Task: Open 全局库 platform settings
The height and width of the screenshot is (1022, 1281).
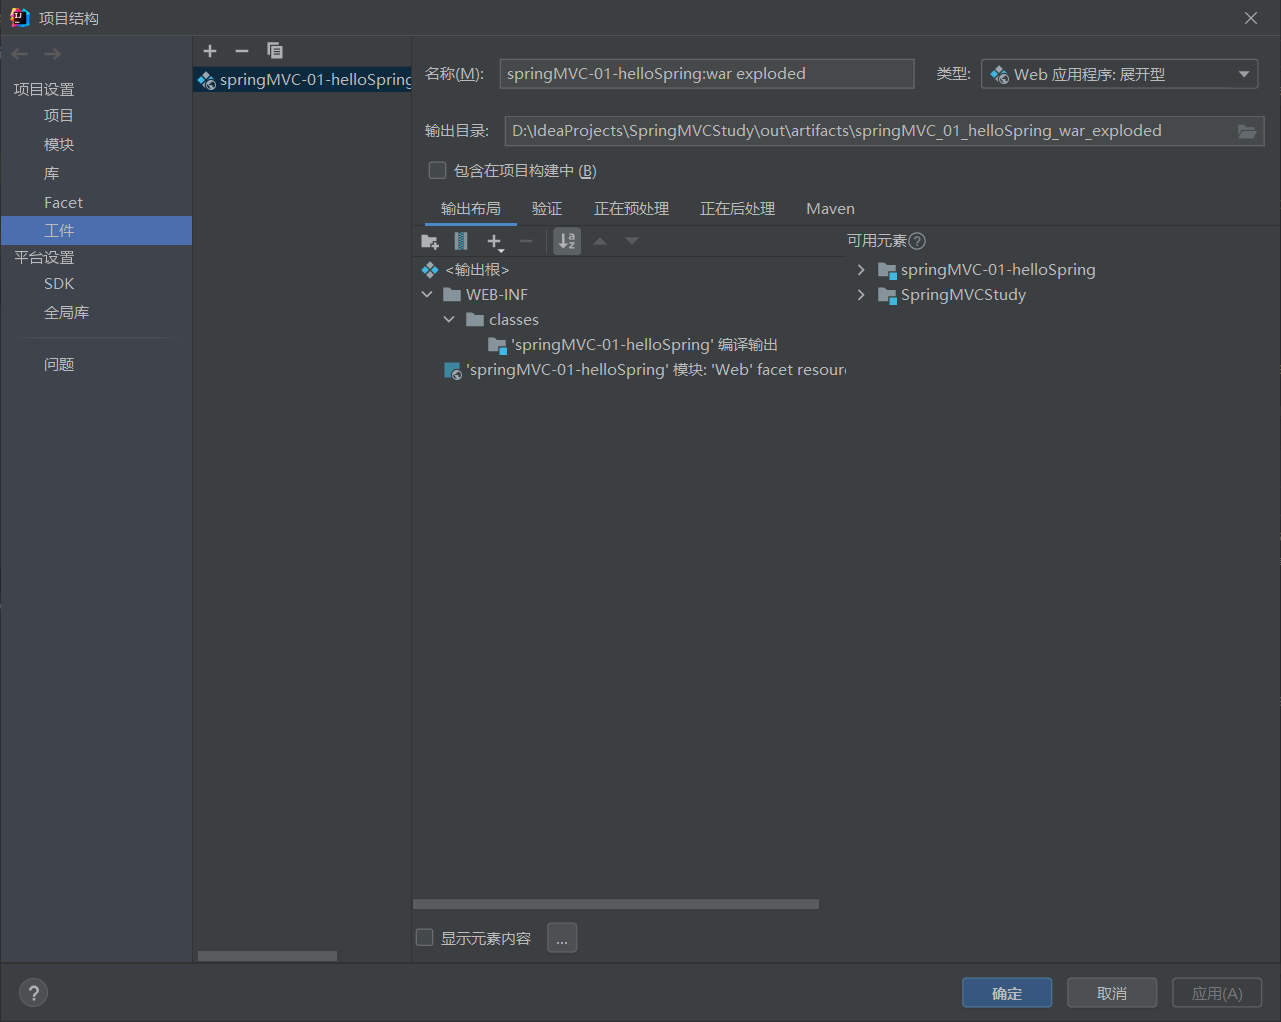Action: point(66,313)
